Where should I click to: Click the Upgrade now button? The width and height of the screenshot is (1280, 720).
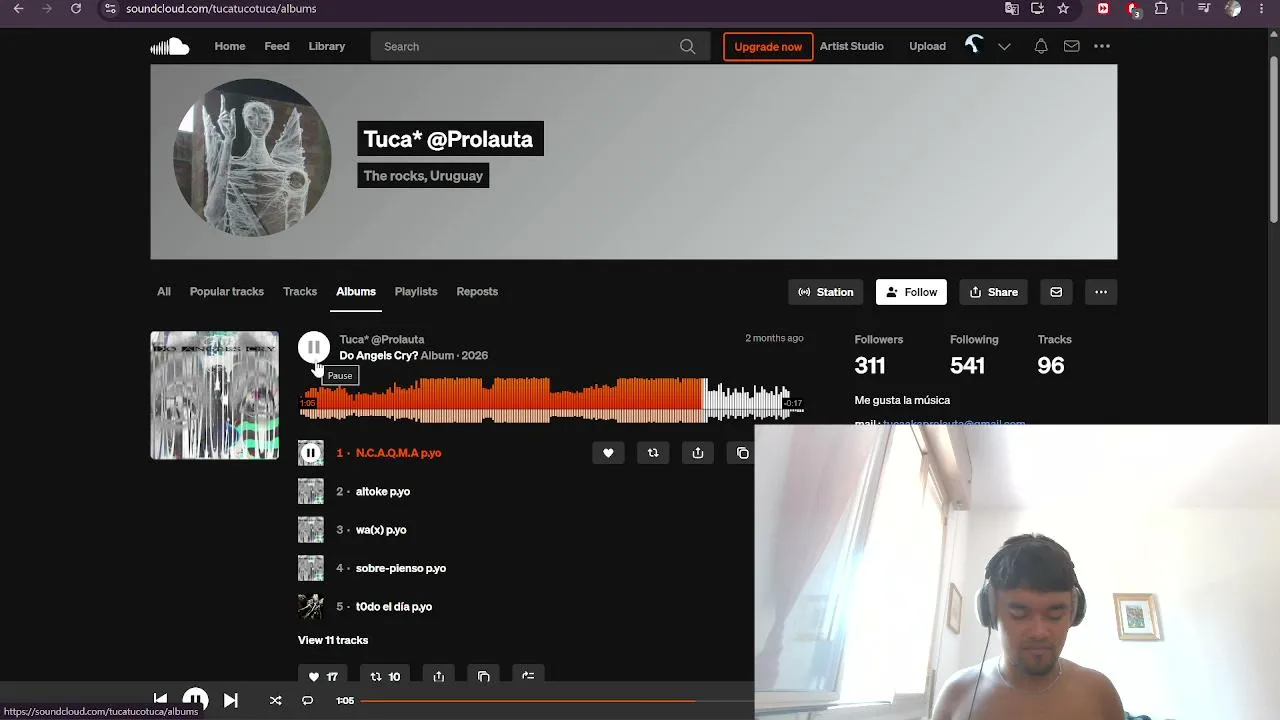(x=768, y=46)
